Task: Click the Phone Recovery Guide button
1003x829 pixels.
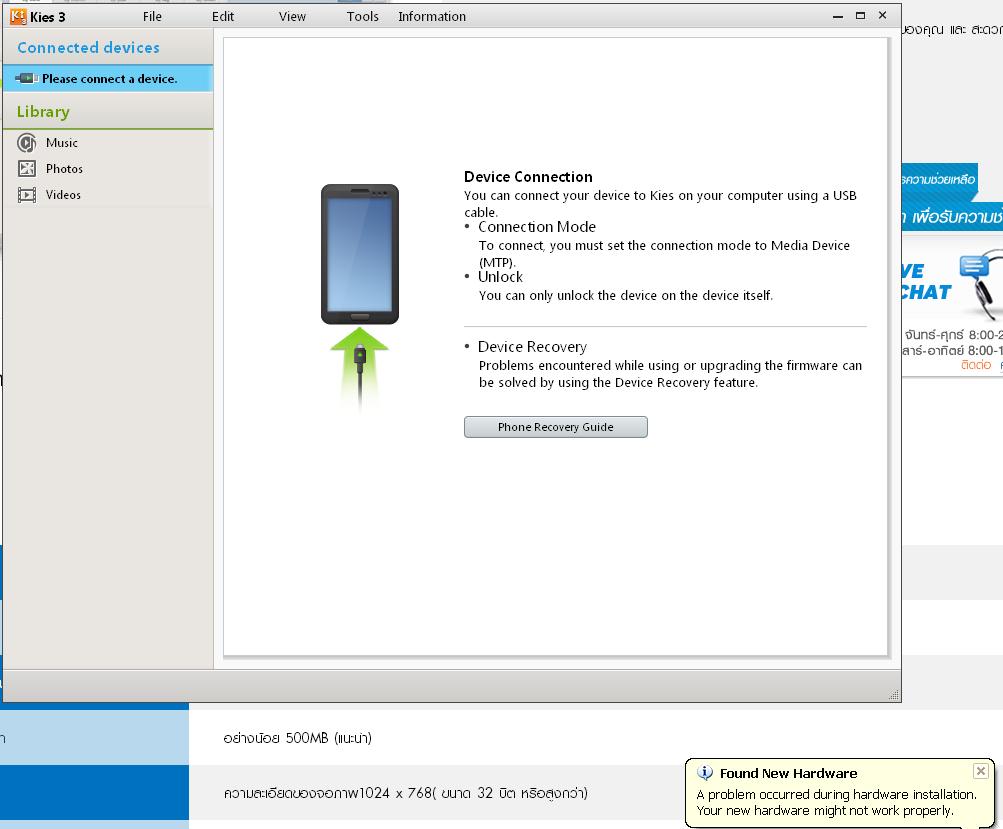Action: 555,427
